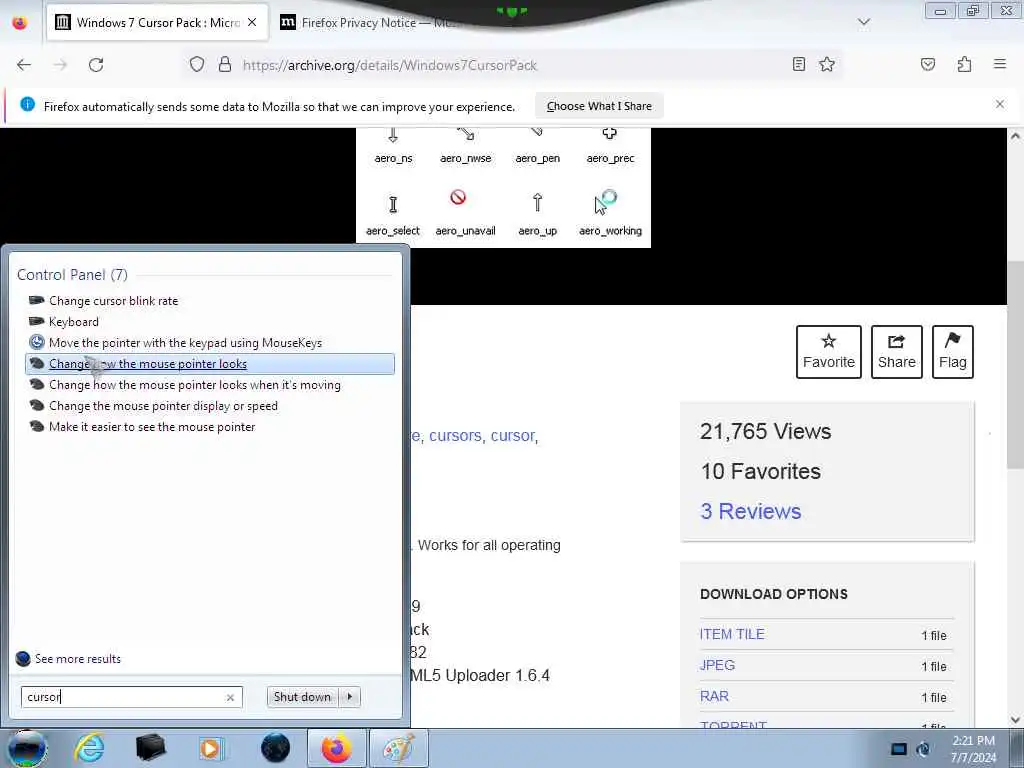Click the scrollbar down arrow

pyautogui.click(x=1015, y=720)
